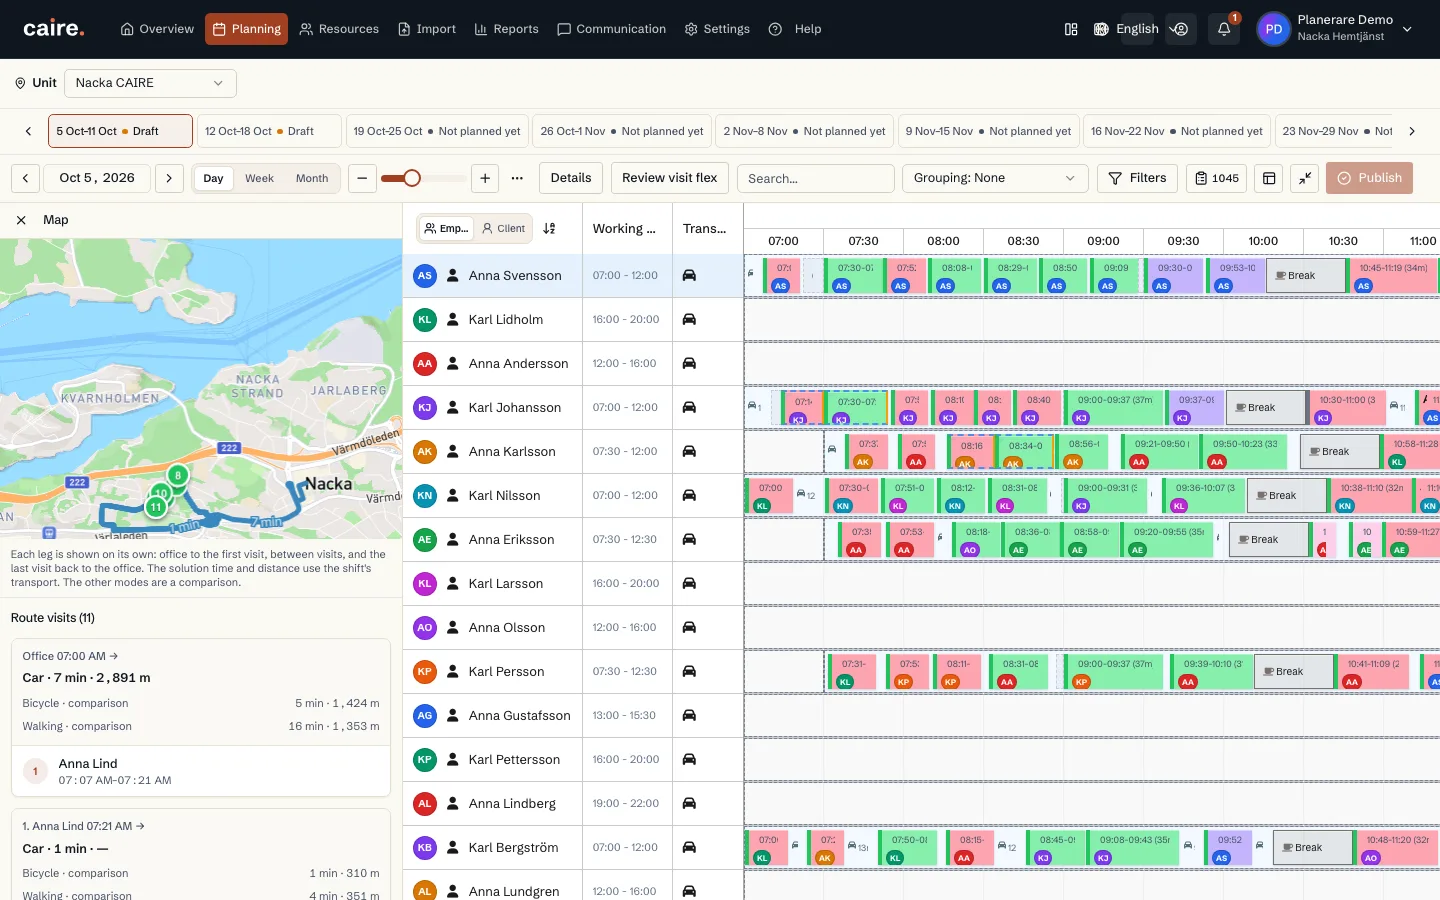
Task: Click Review visit flex button
Action: tap(670, 178)
